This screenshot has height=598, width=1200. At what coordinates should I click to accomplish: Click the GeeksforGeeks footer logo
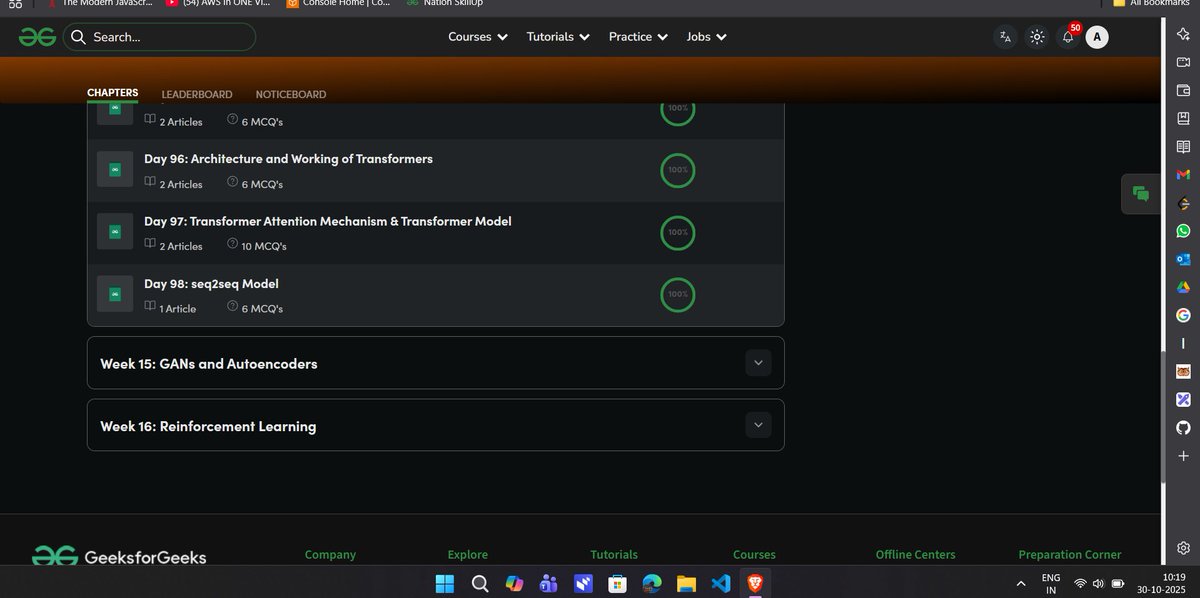tap(120, 557)
